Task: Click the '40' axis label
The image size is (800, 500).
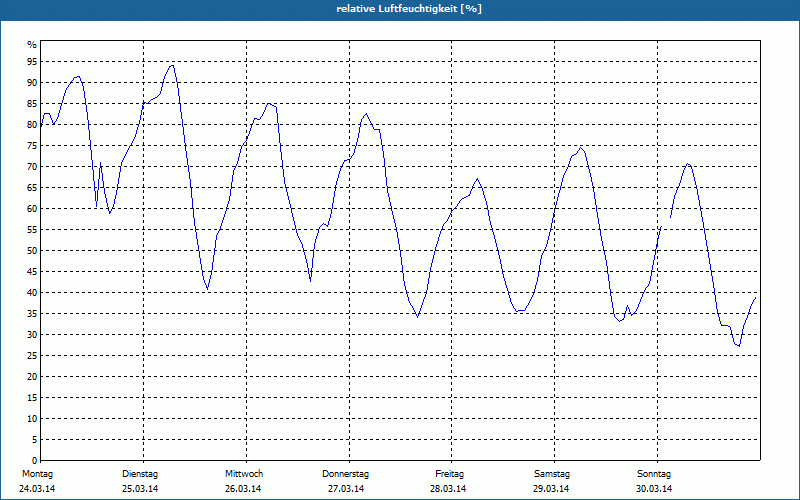Action: pos(32,293)
